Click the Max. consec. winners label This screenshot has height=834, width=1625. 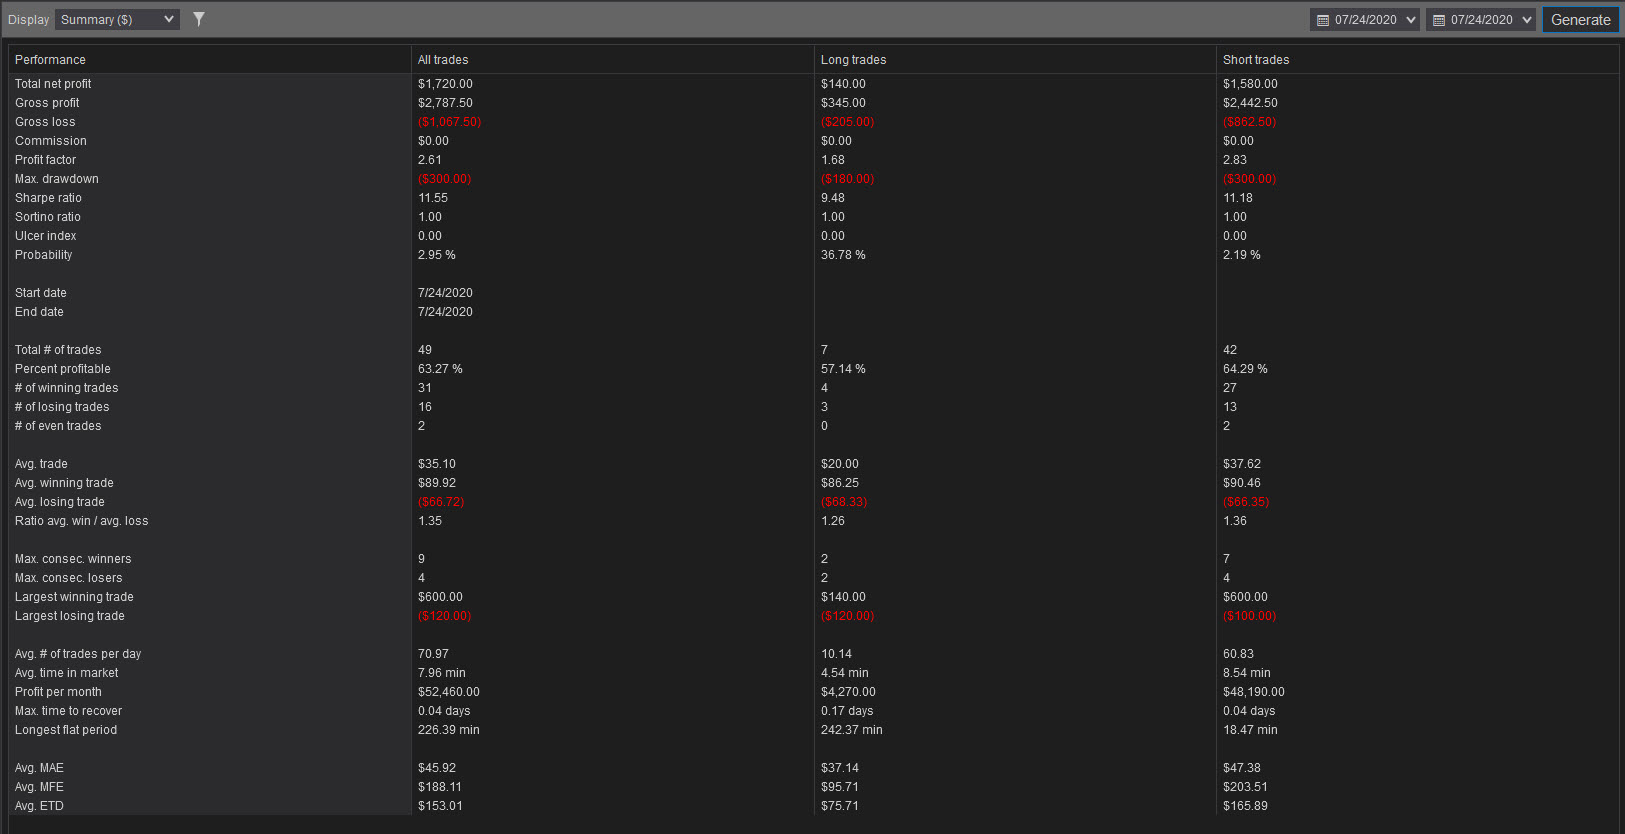pyautogui.click(x=73, y=559)
